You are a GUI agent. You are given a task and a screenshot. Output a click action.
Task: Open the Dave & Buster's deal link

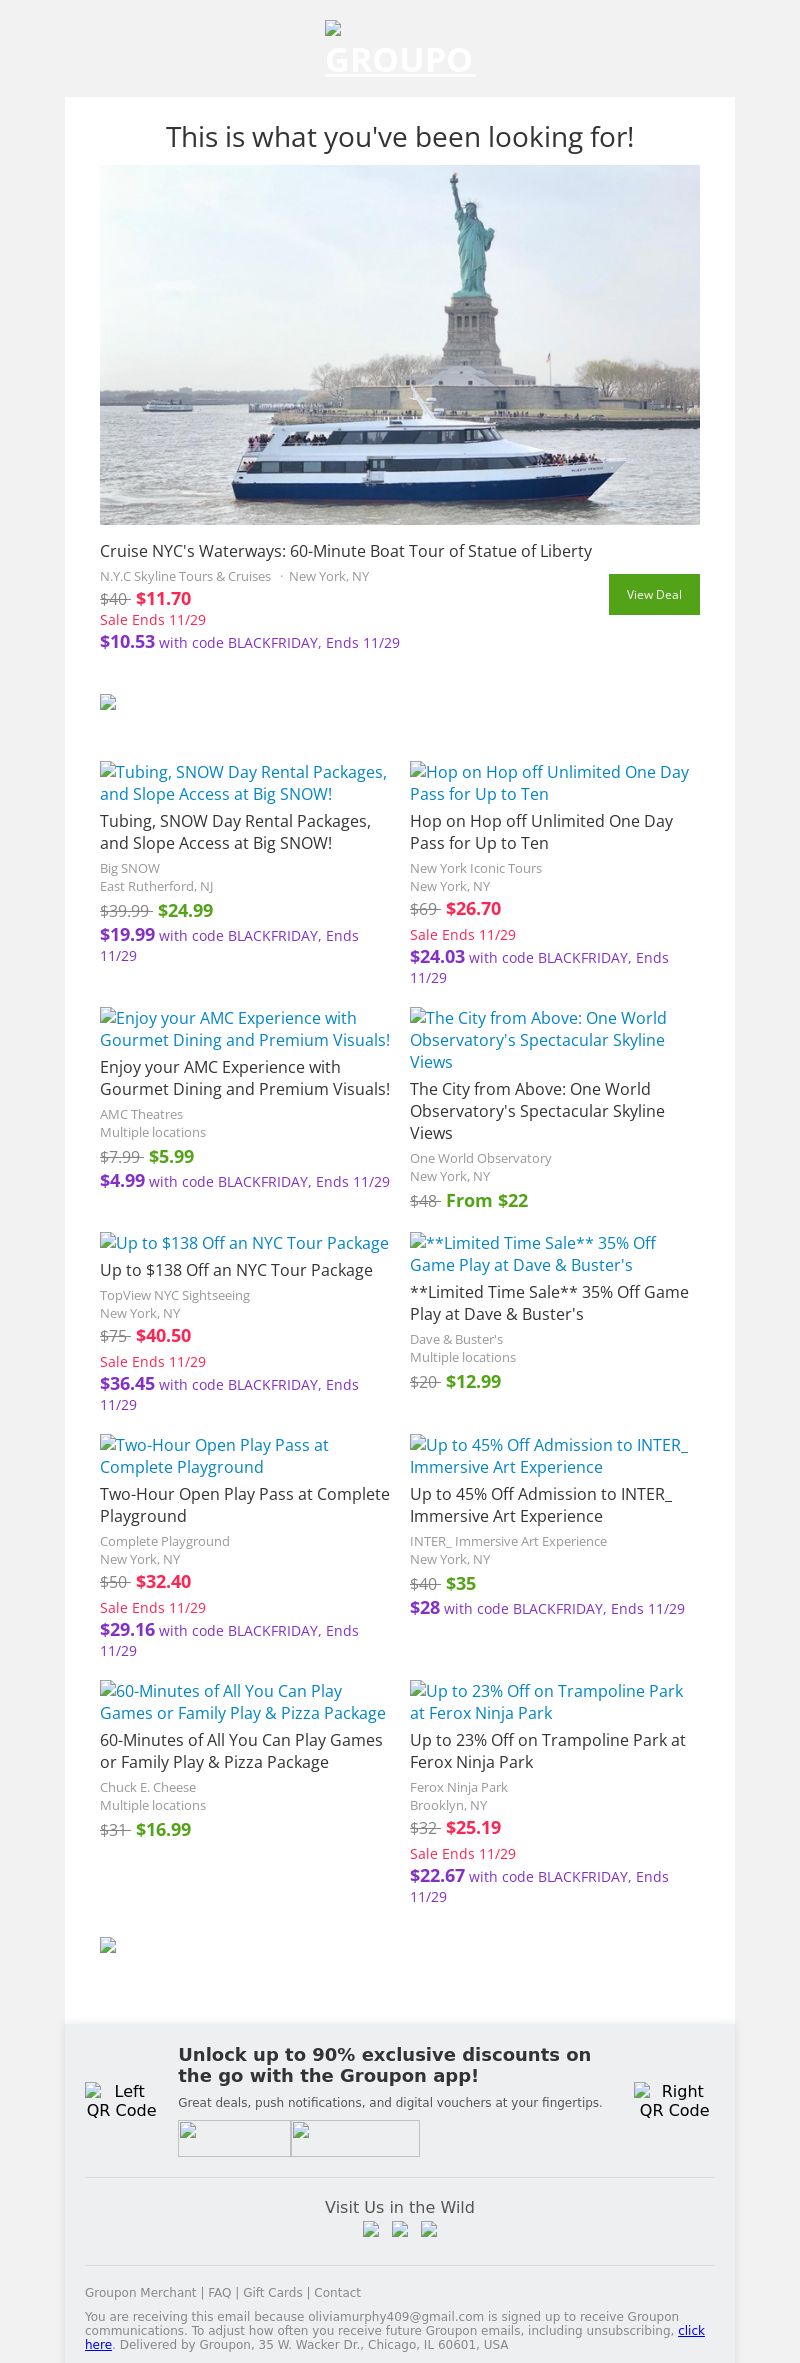pos(533,1254)
